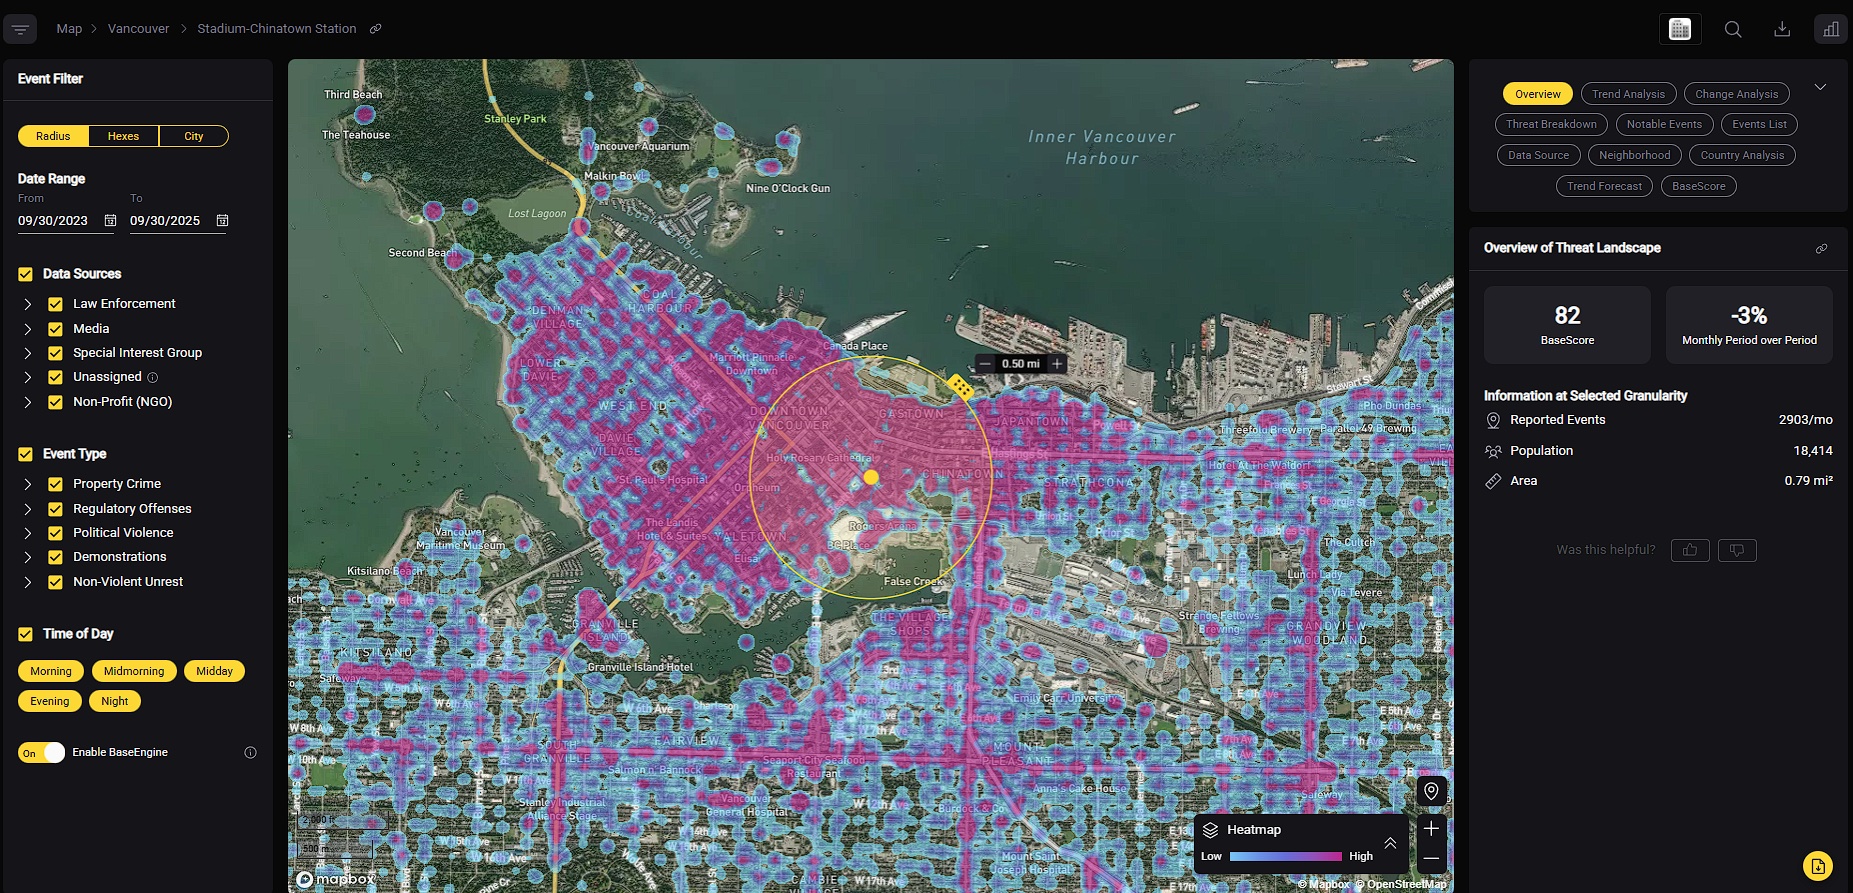
Task: Expand the Demonstrations event type
Action: [27, 557]
